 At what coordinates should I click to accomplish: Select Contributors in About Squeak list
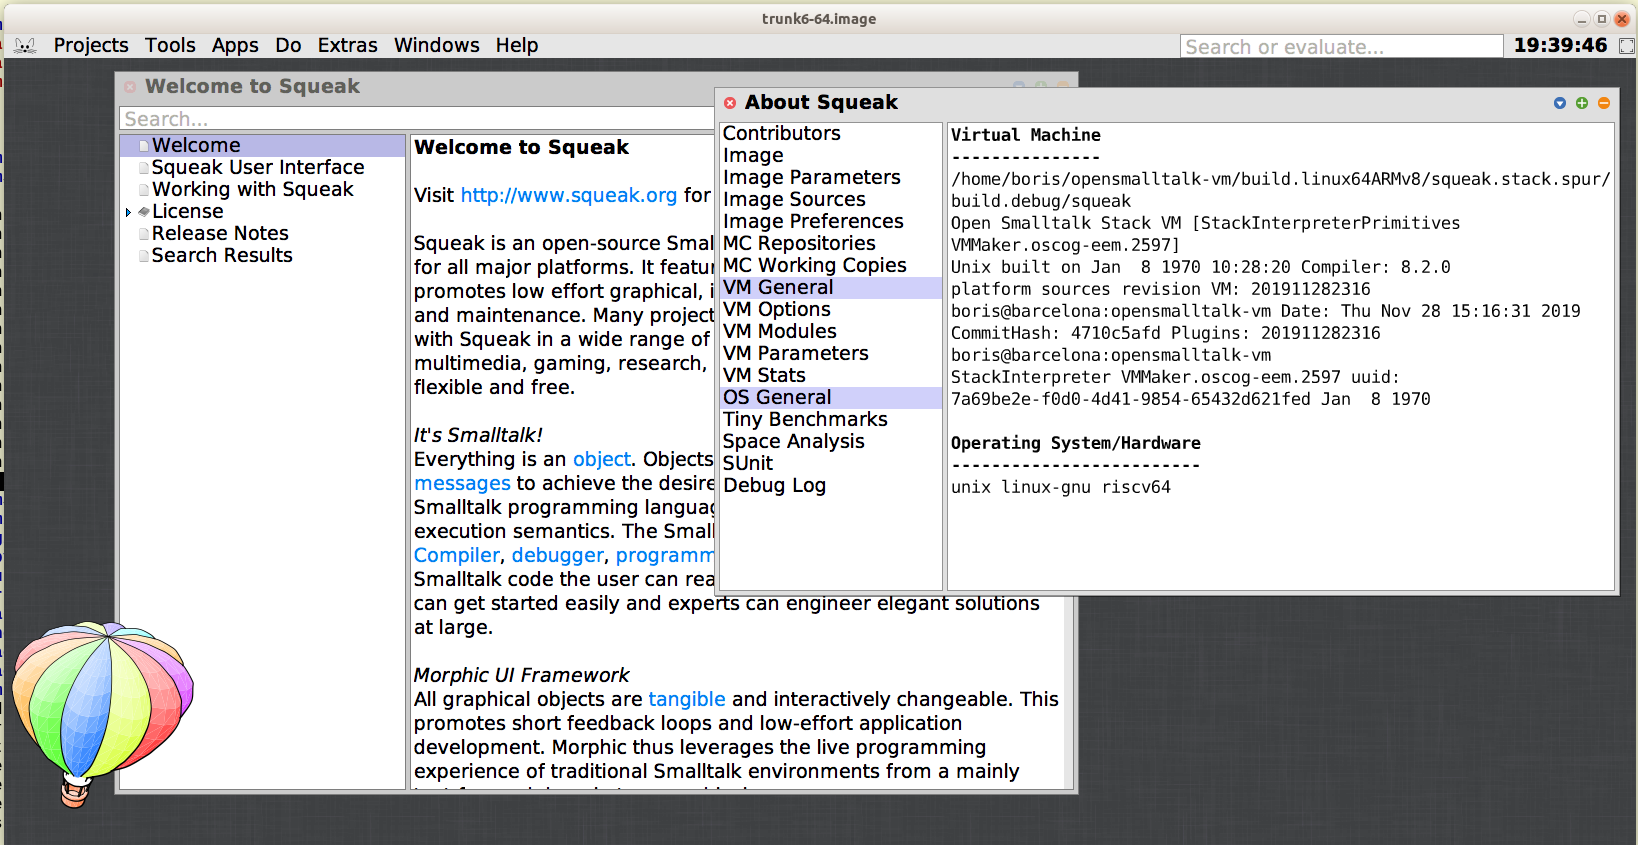831,133
